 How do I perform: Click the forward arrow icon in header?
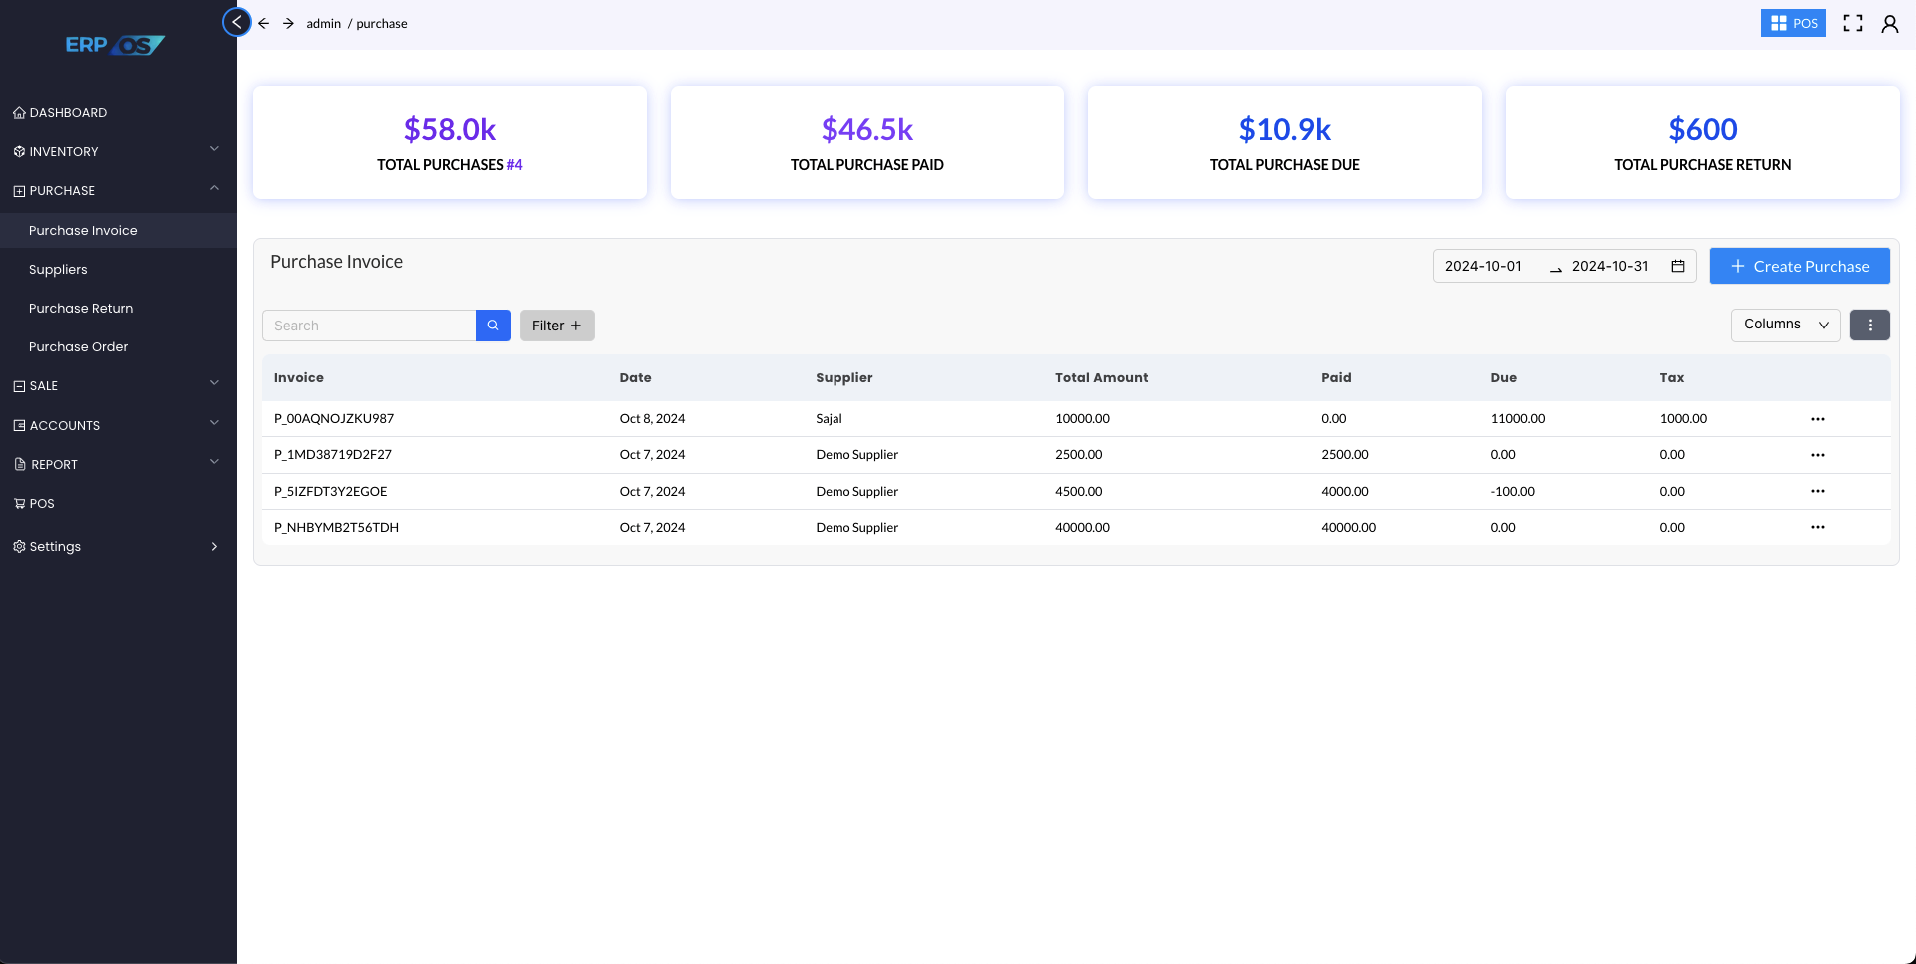288,23
